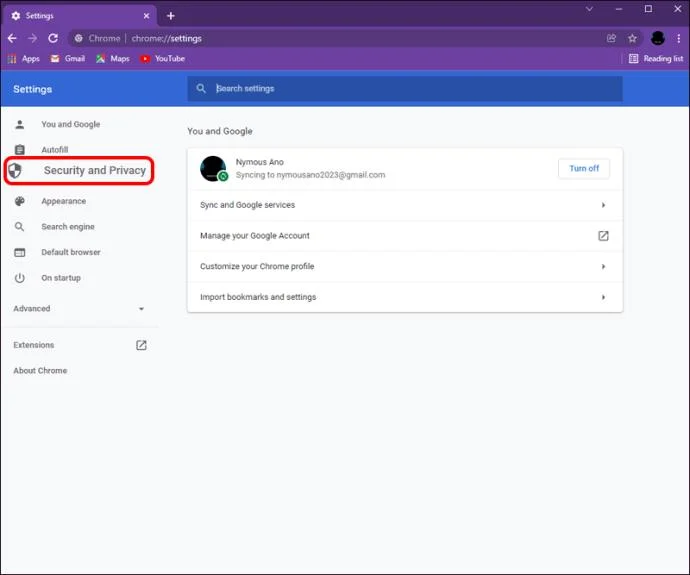
Task: Expand Customize your Chrome profile
Action: click(405, 267)
